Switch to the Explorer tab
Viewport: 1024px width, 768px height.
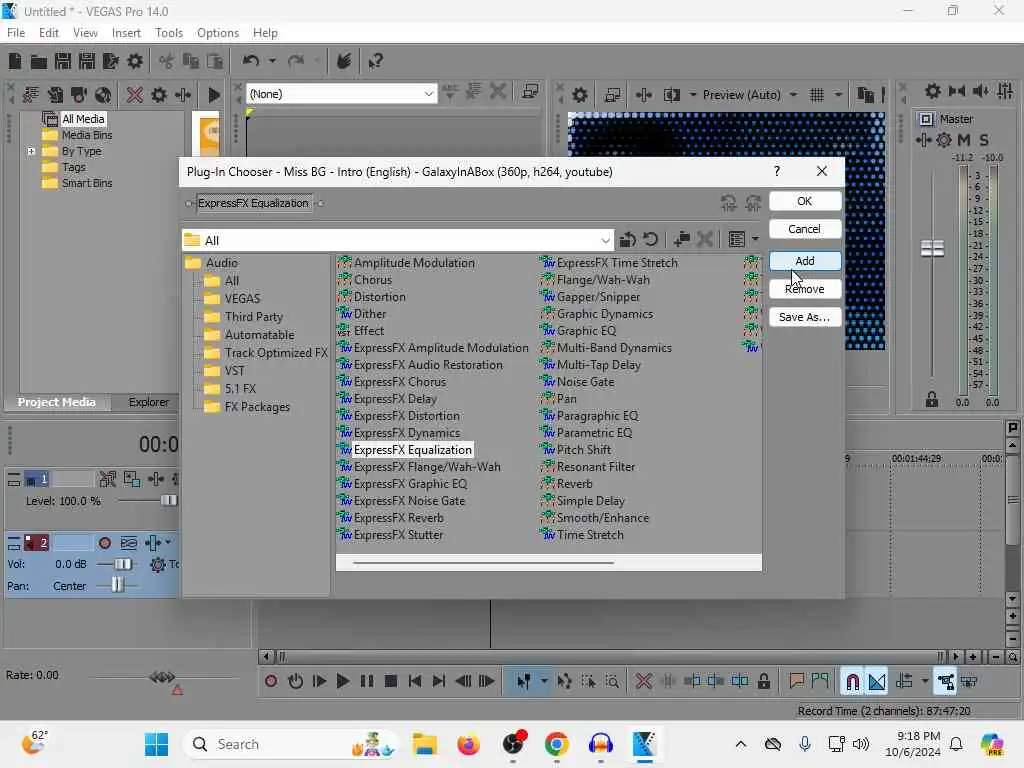point(148,402)
